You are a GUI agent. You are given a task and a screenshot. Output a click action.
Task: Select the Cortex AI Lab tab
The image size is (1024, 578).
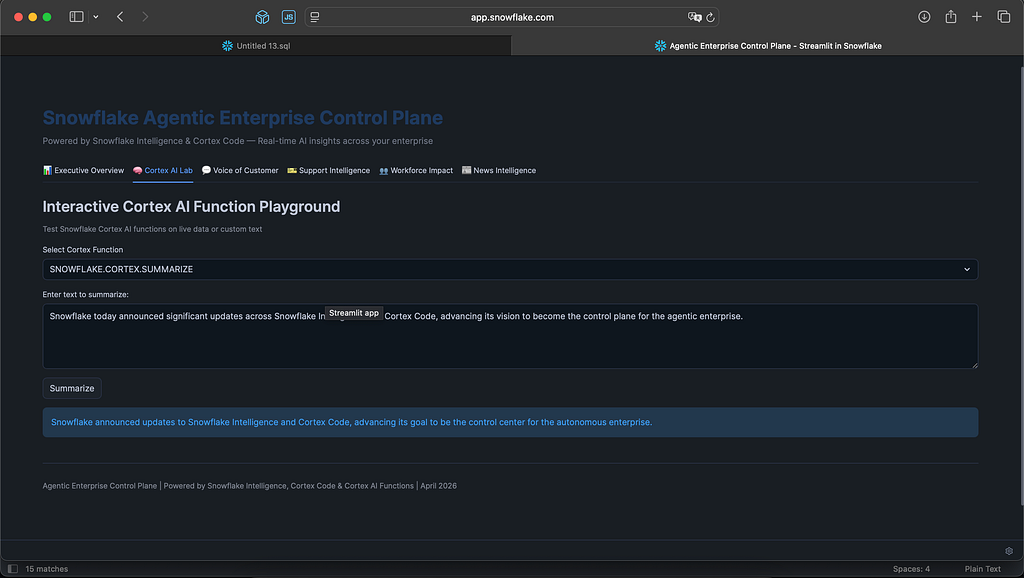click(x=163, y=170)
